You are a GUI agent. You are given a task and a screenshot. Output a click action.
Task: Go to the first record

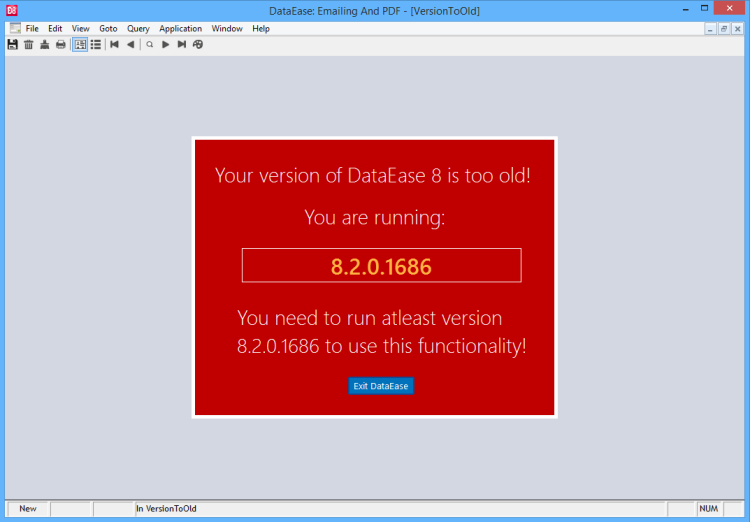tap(114, 44)
